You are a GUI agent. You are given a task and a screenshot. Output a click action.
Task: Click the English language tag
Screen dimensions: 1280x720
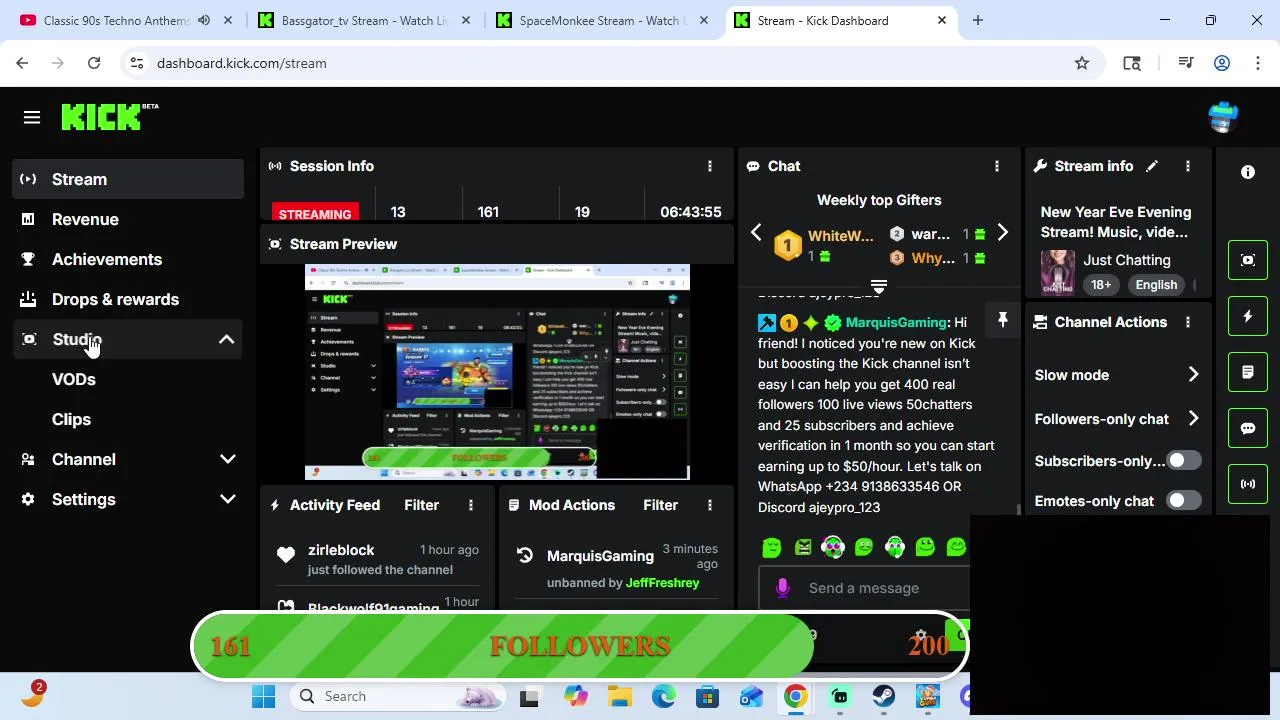[1156, 285]
